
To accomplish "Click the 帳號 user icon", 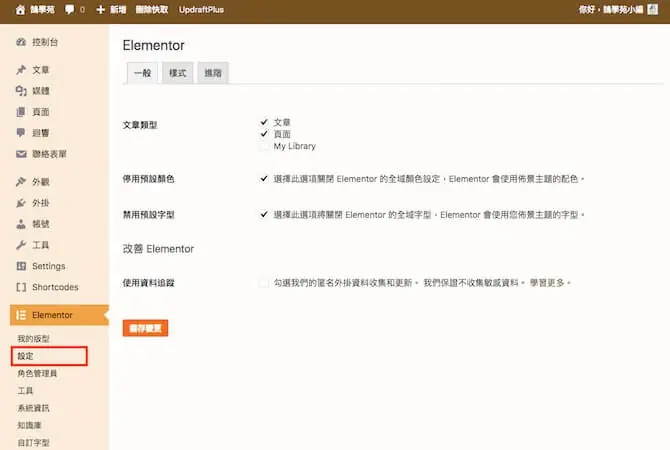I will [x=21, y=224].
